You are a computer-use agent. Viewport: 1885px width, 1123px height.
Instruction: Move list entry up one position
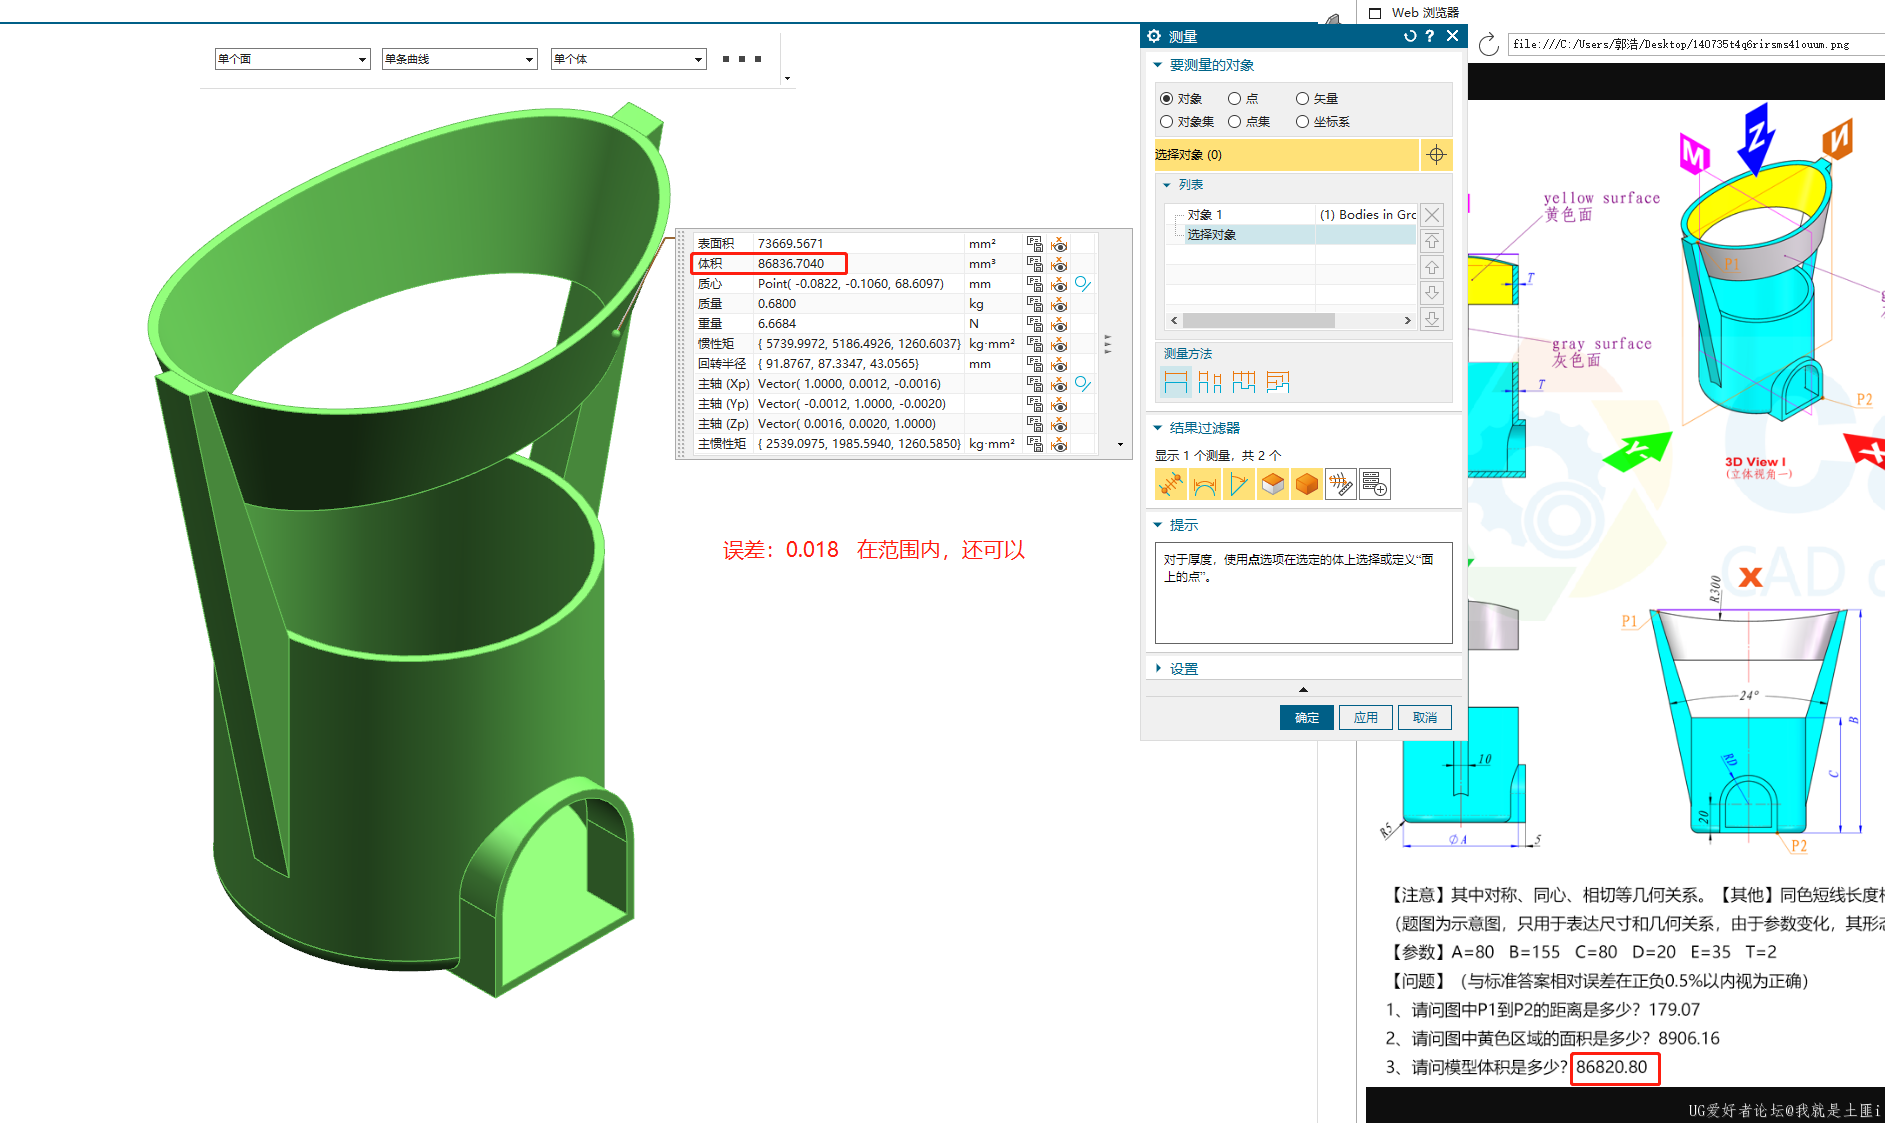coord(1432,267)
